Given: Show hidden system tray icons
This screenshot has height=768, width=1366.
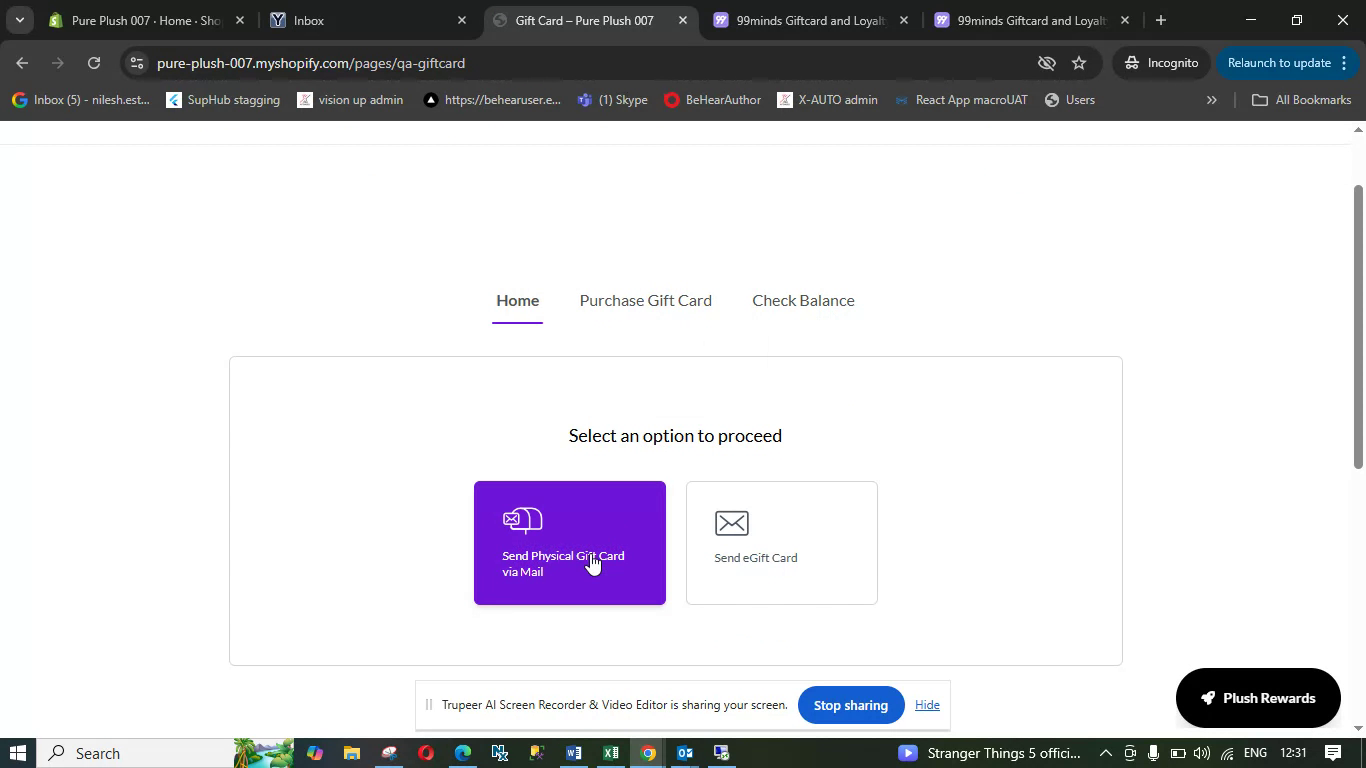Looking at the screenshot, I should pyautogui.click(x=1105, y=753).
